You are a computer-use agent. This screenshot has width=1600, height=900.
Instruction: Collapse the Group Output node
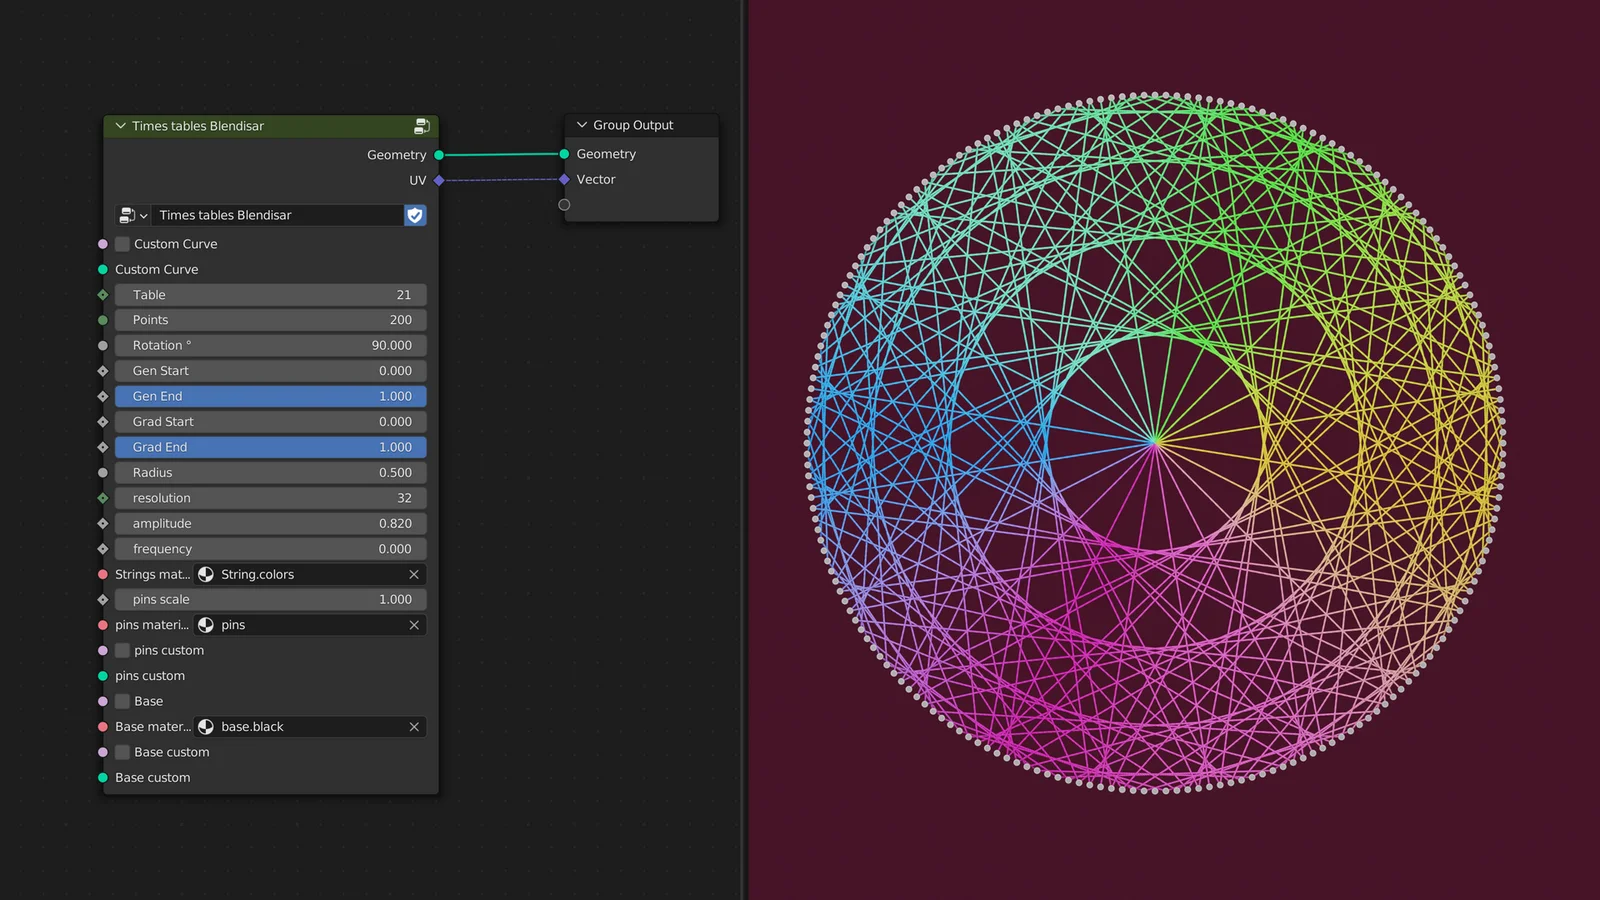coord(582,125)
